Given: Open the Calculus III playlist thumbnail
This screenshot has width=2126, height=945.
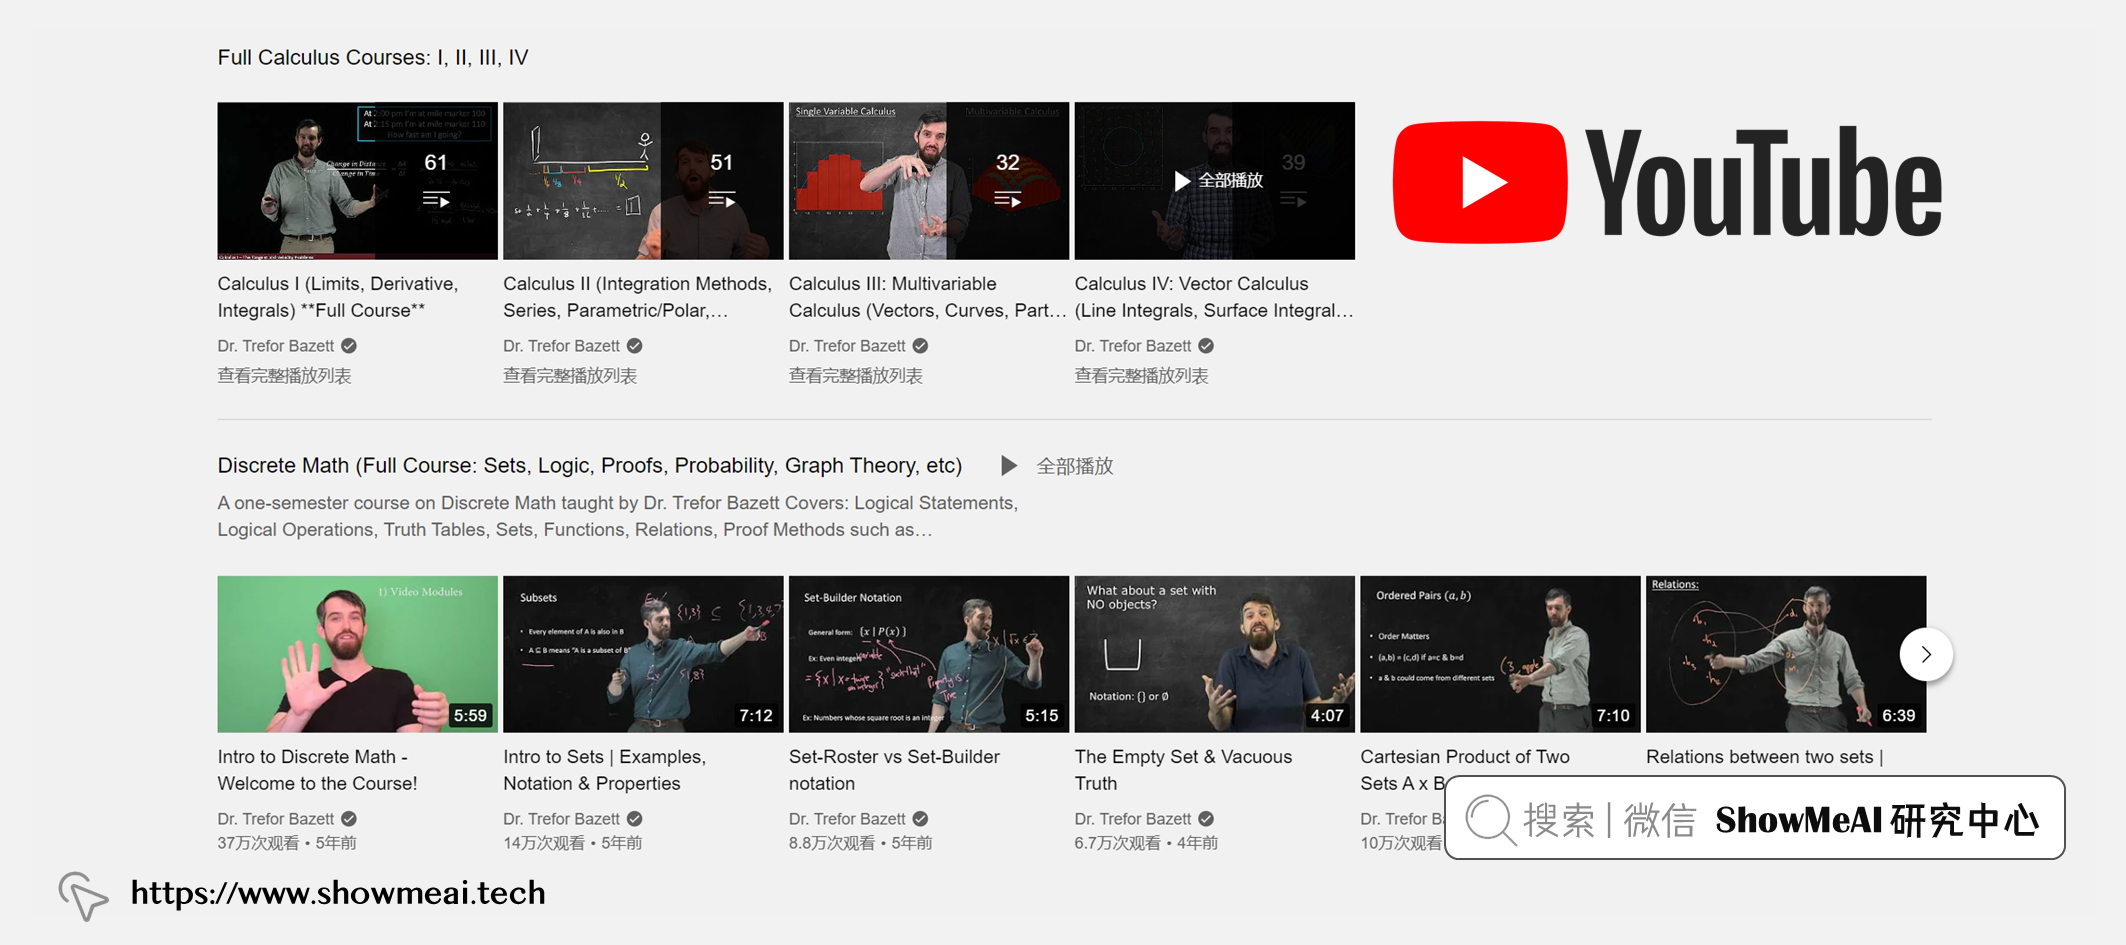Looking at the screenshot, I should tap(929, 180).
